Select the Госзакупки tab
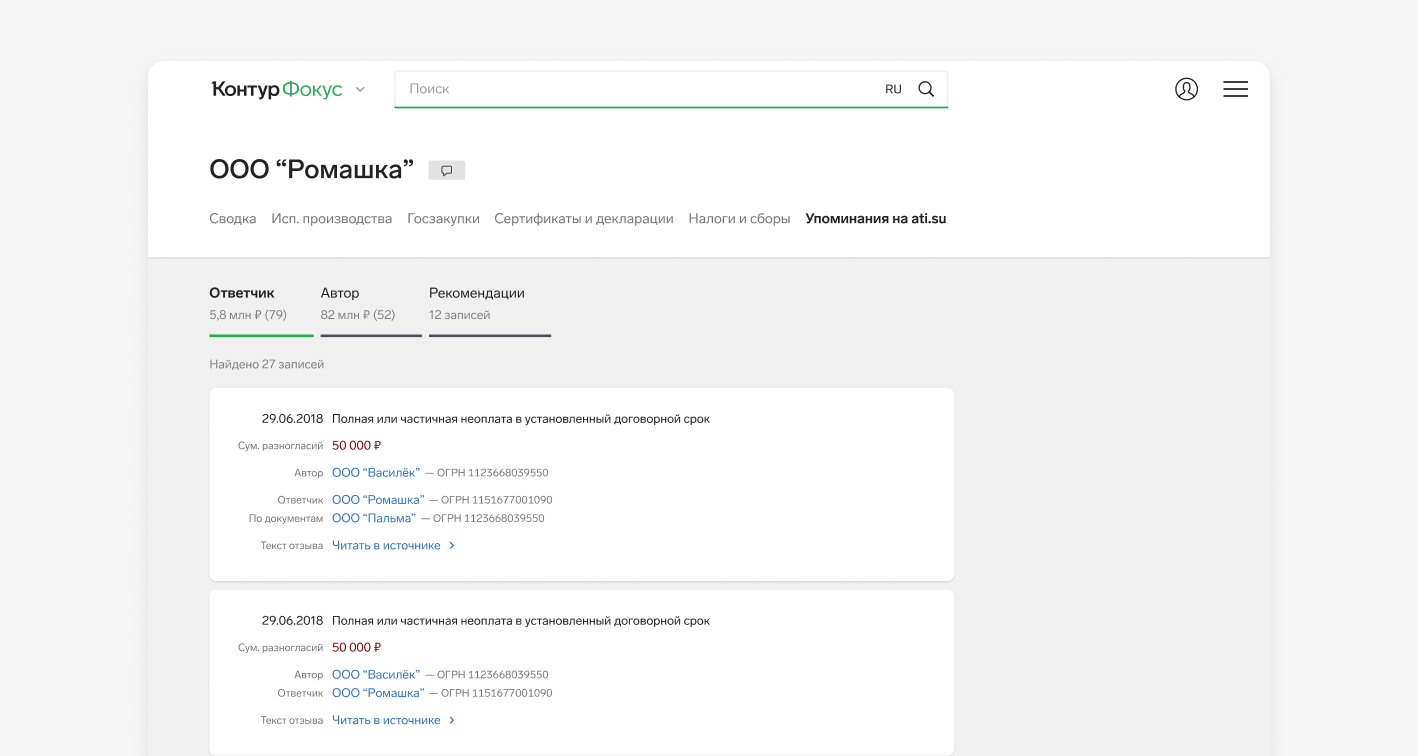1418x756 pixels. pos(443,218)
